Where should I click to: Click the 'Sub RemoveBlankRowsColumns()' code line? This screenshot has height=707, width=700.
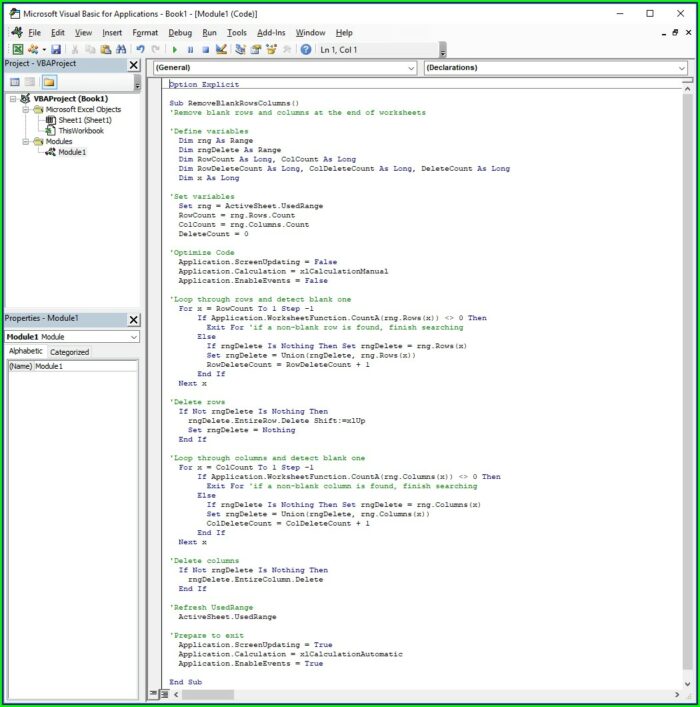click(x=234, y=103)
